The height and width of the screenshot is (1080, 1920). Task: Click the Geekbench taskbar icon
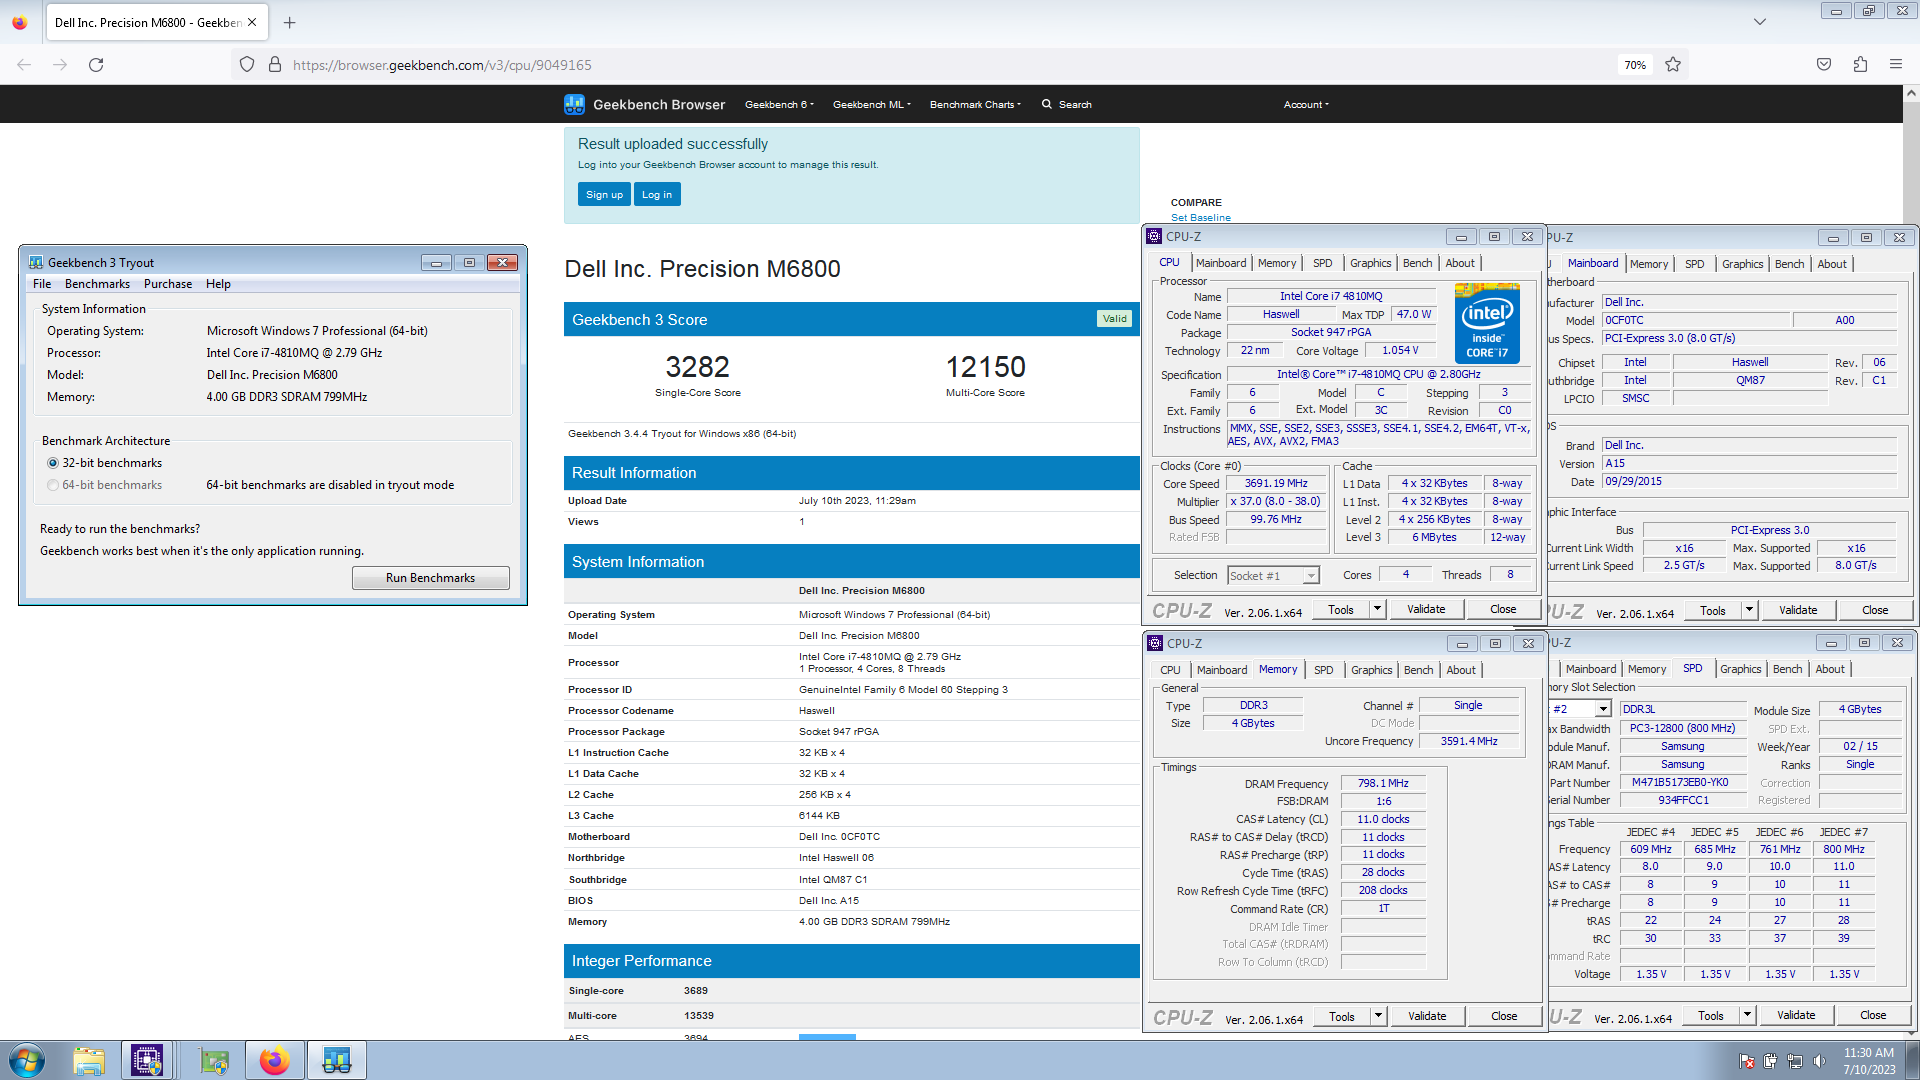coord(336,1060)
